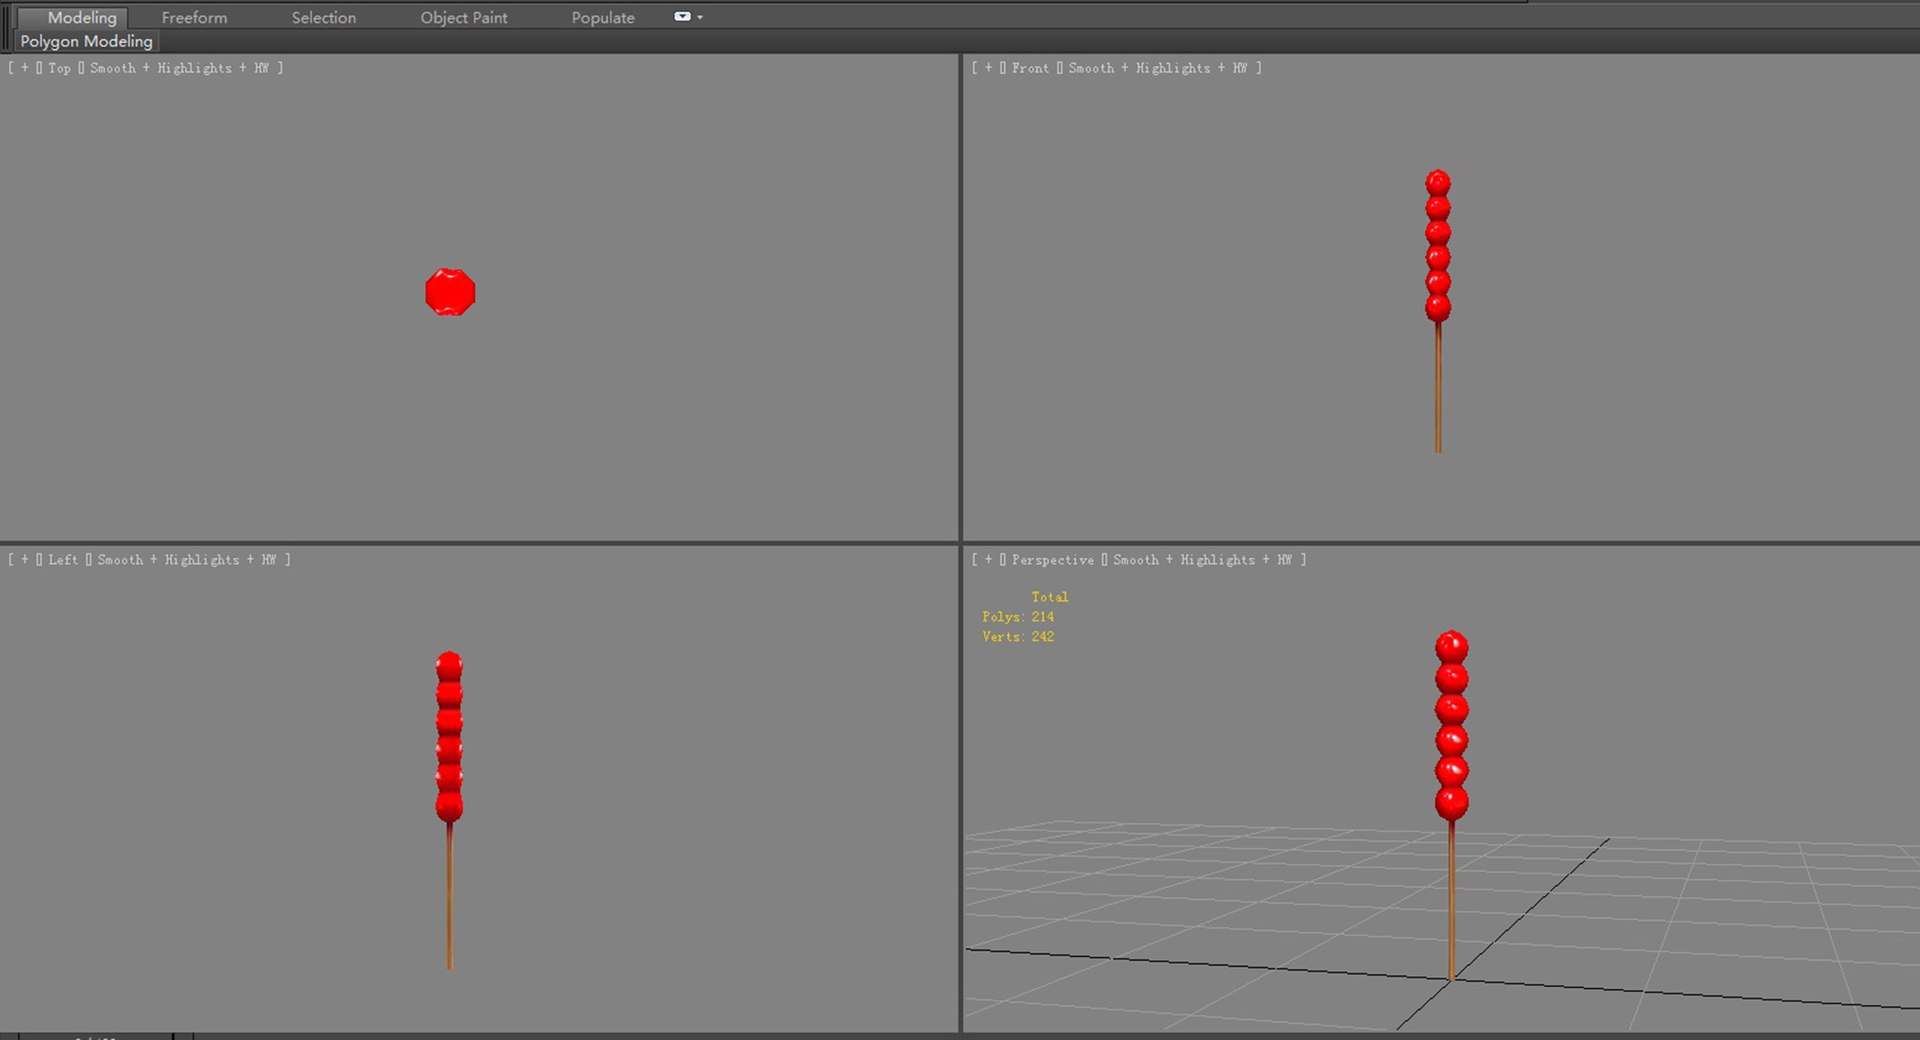
Task: Select the wooden stick in Perspective viewport
Action: [x=1452, y=900]
